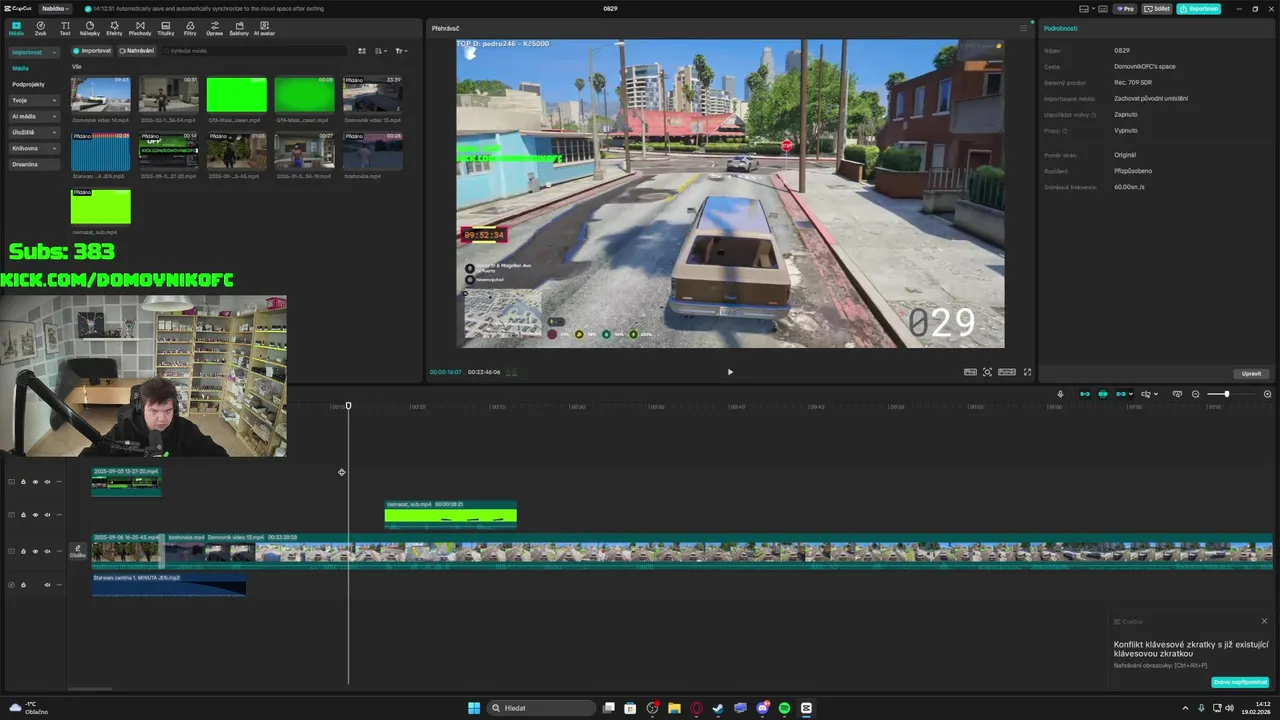This screenshot has height=720, width=1280.
Task: Click the preview snapshot focus icon
Action: pos(987,372)
